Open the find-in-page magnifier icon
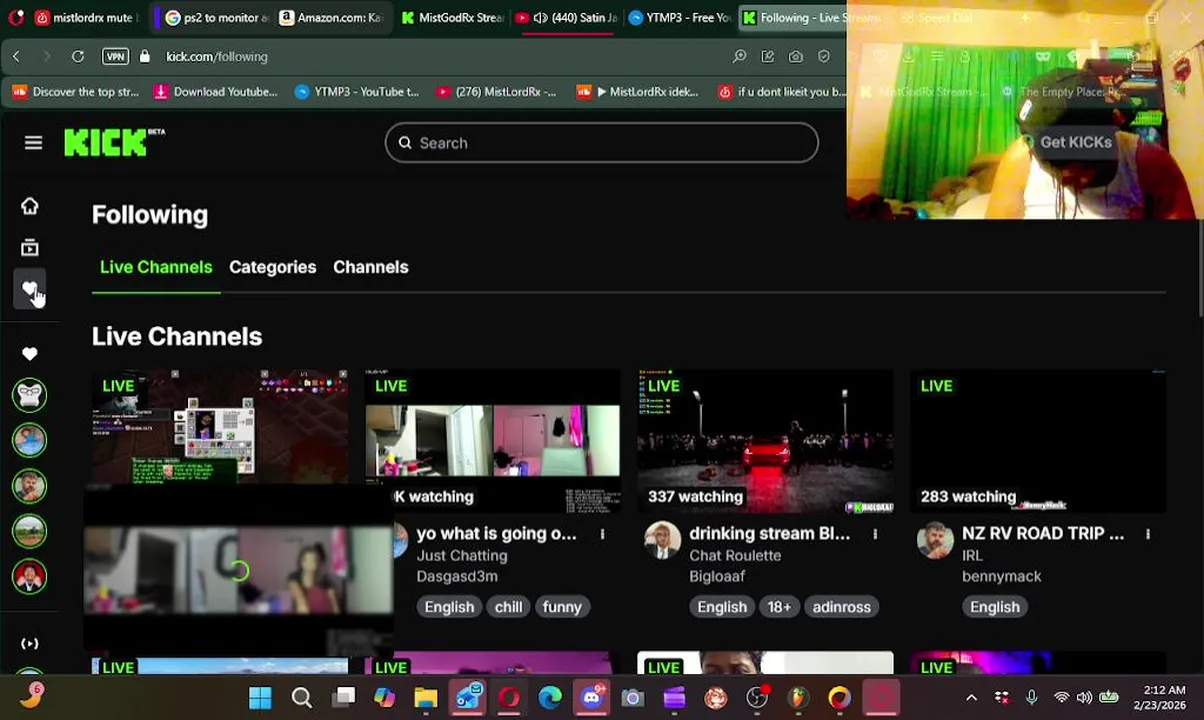The height and width of the screenshot is (720, 1204). pyautogui.click(x=740, y=57)
